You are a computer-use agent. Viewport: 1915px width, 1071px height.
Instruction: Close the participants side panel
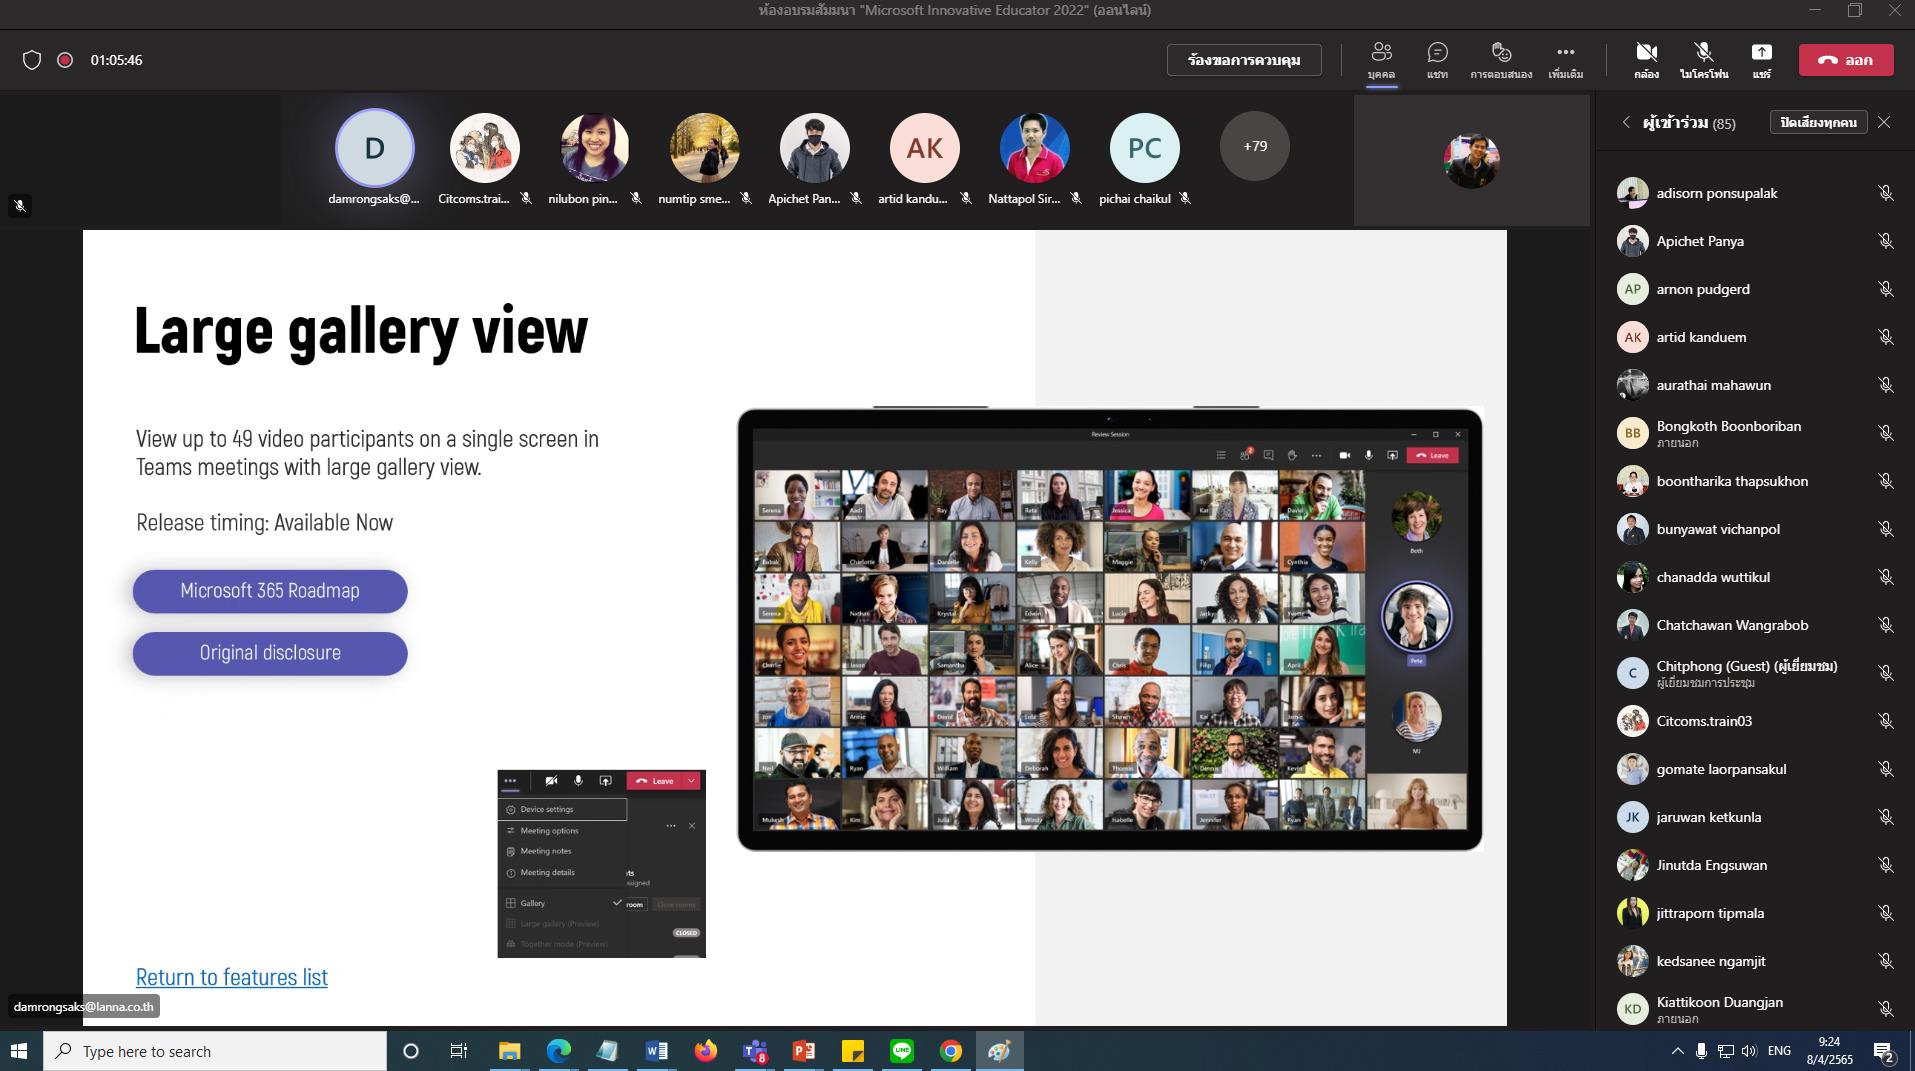pos(1884,122)
